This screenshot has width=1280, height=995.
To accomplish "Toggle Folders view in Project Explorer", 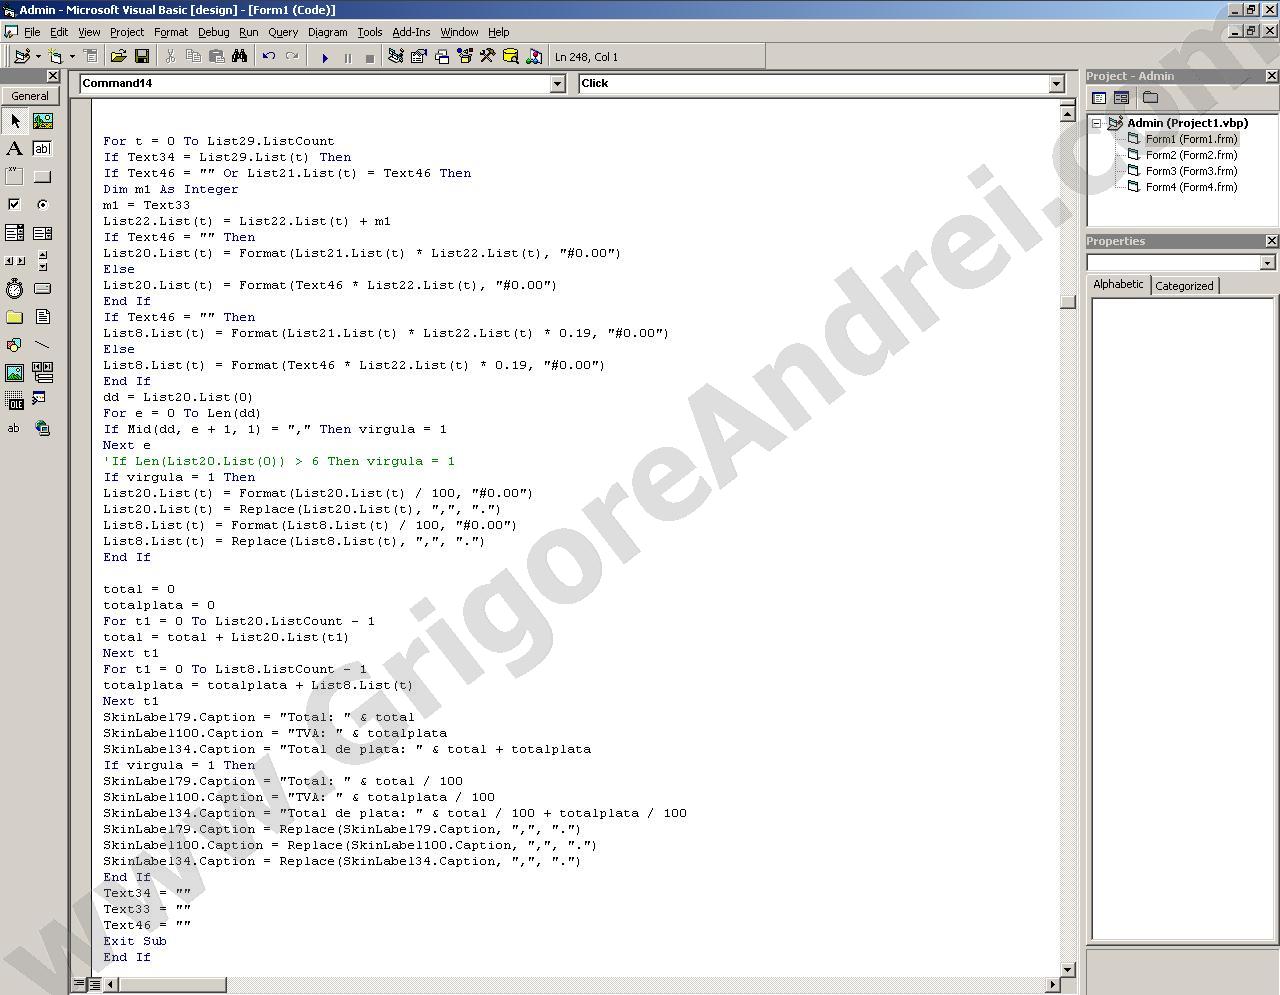I will coord(1150,98).
